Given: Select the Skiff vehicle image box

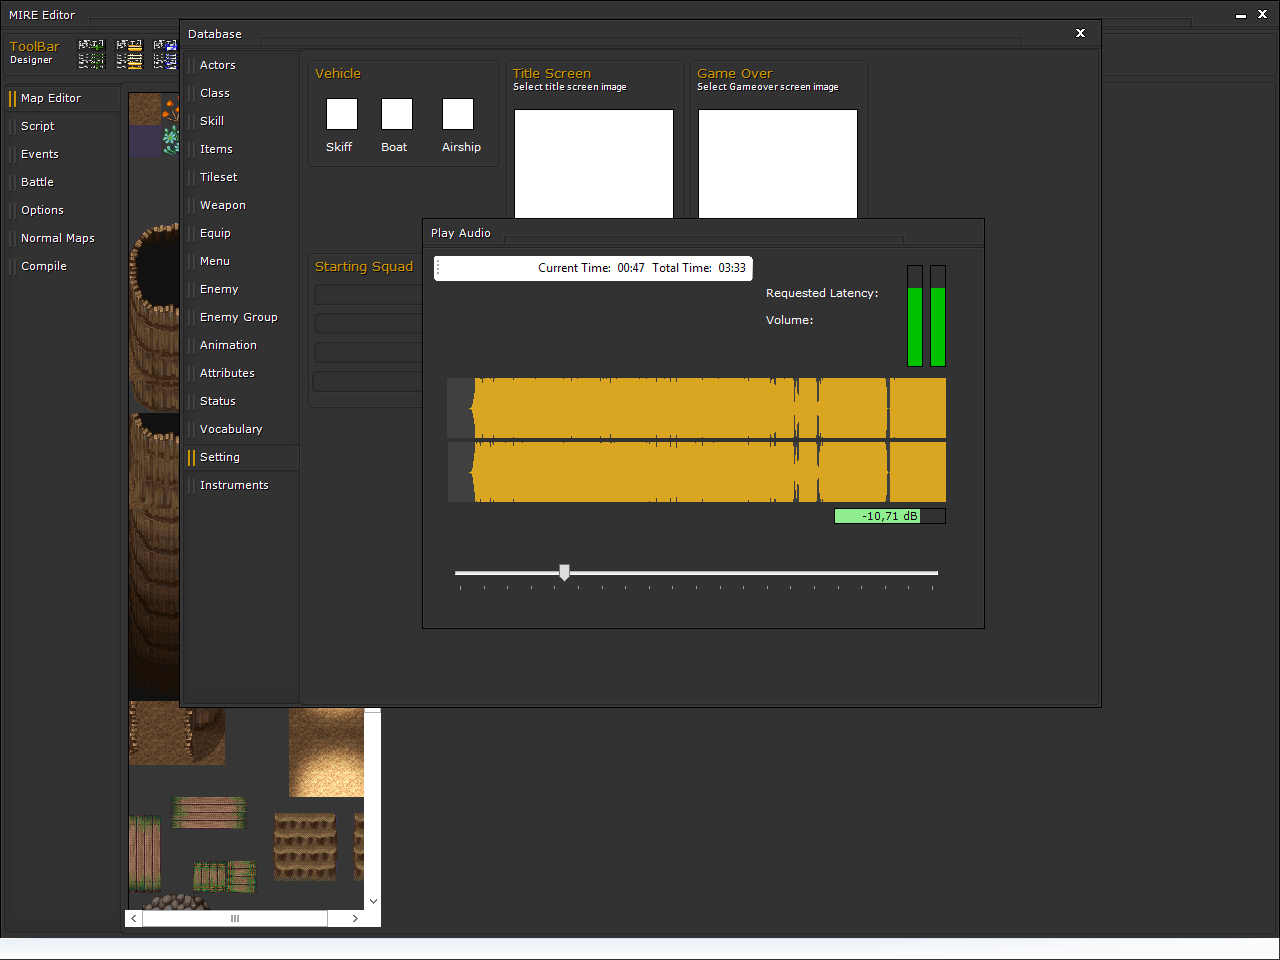Looking at the screenshot, I should coord(342,114).
